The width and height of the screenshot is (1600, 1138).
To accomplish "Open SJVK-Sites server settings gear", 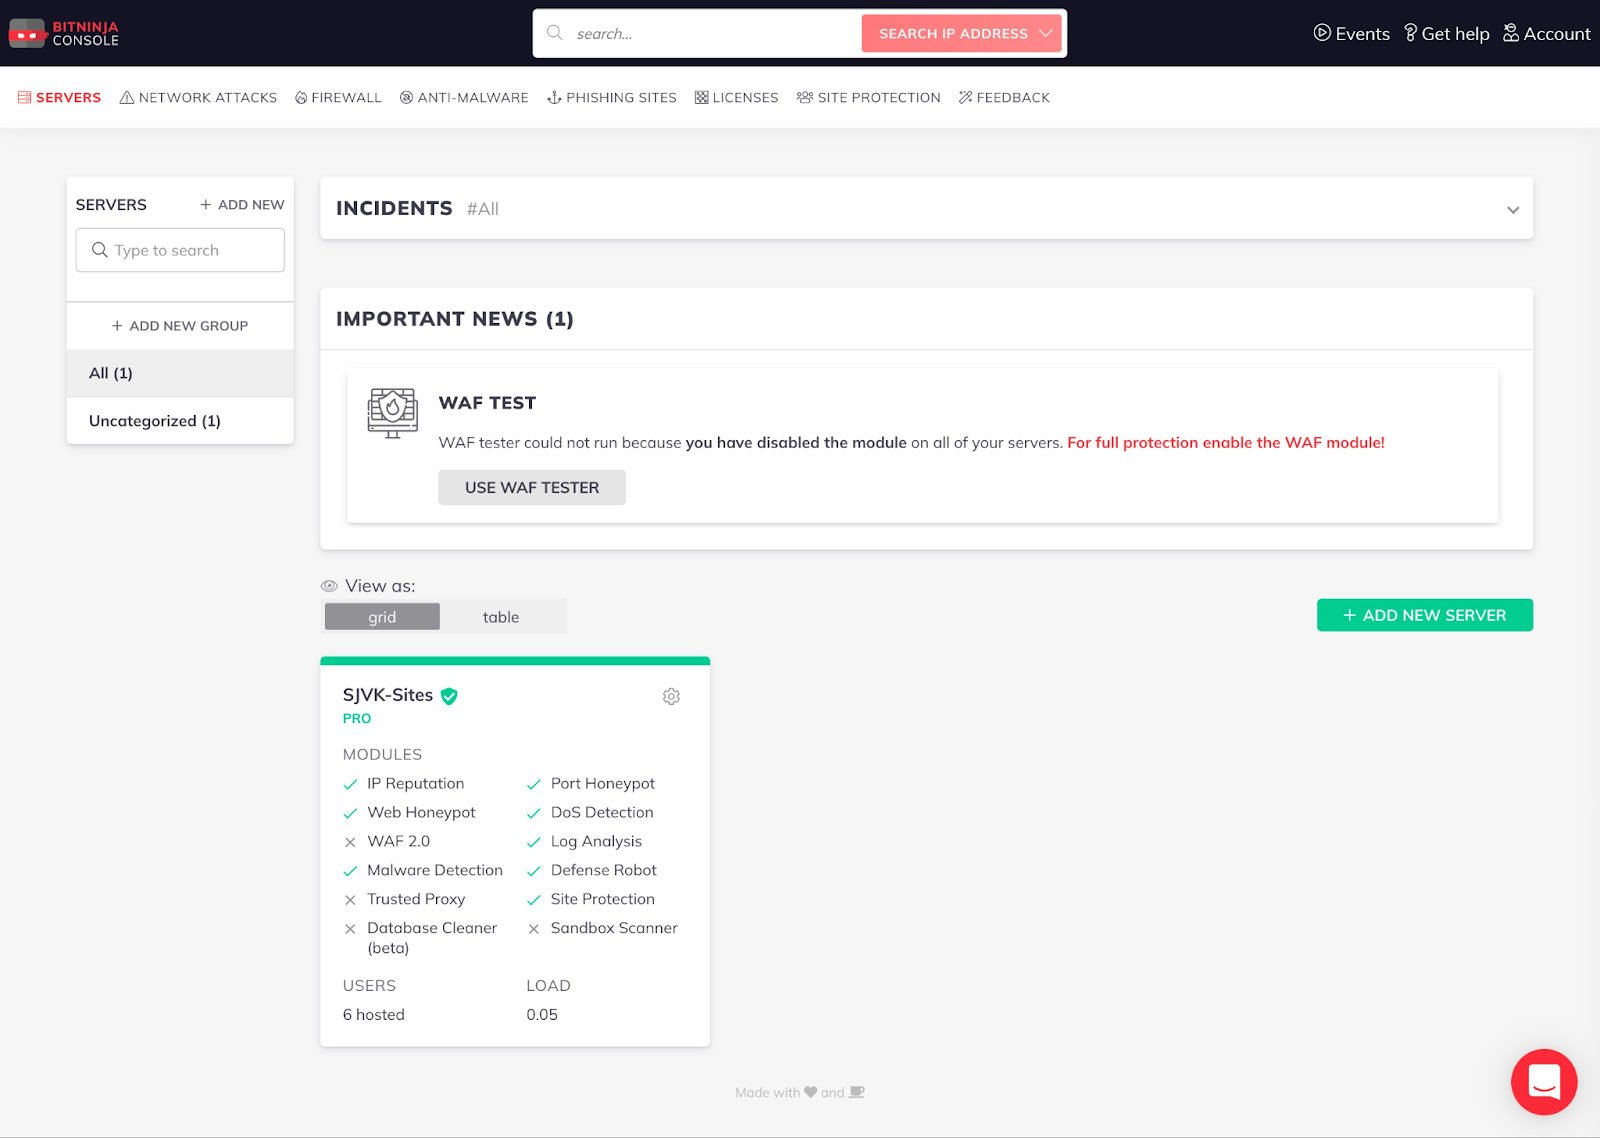I will pos(671,696).
